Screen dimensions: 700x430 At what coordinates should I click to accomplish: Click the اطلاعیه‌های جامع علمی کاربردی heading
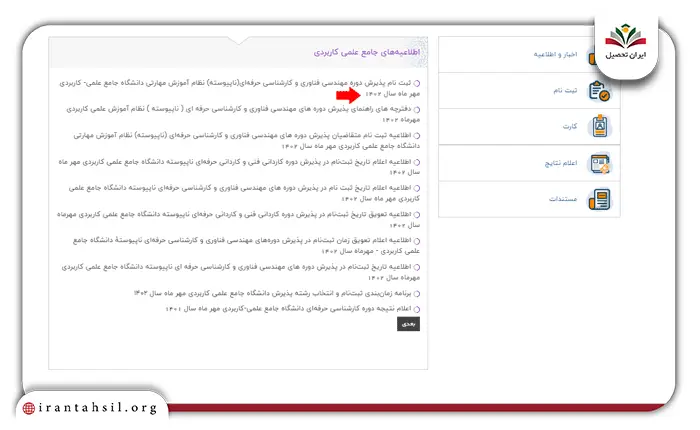[367, 53]
